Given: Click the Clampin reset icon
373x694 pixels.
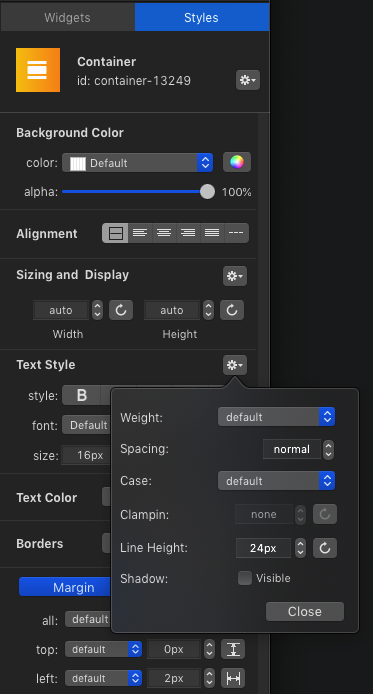Looking at the screenshot, I should [325, 514].
